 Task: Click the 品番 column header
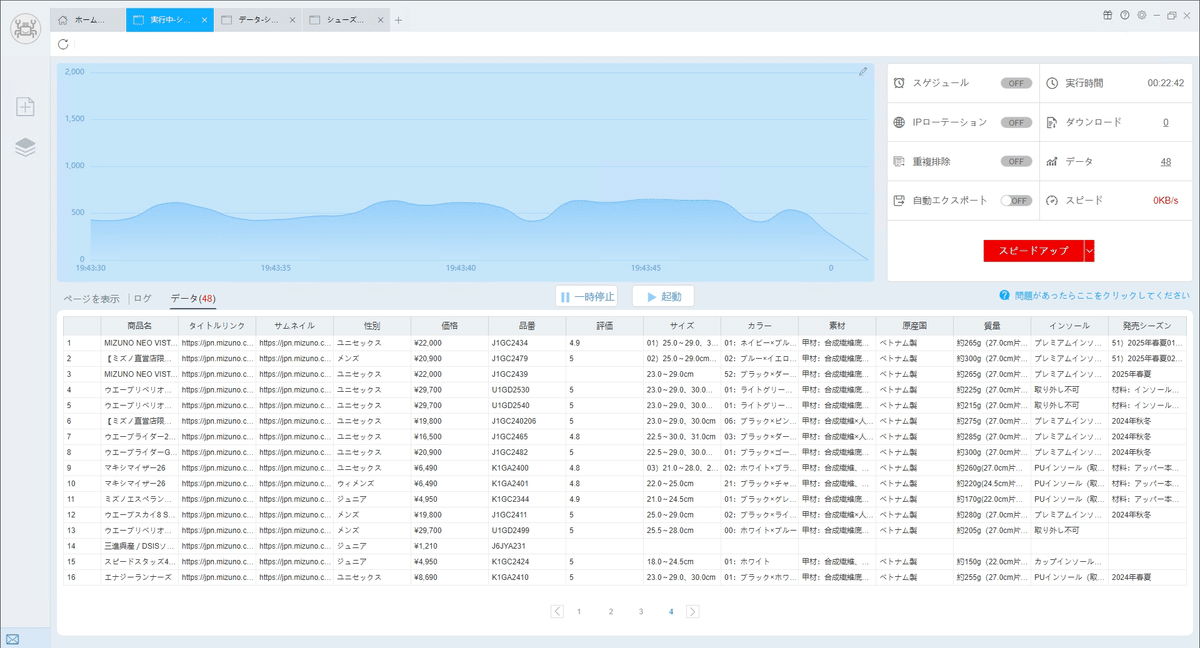point(527,326)
